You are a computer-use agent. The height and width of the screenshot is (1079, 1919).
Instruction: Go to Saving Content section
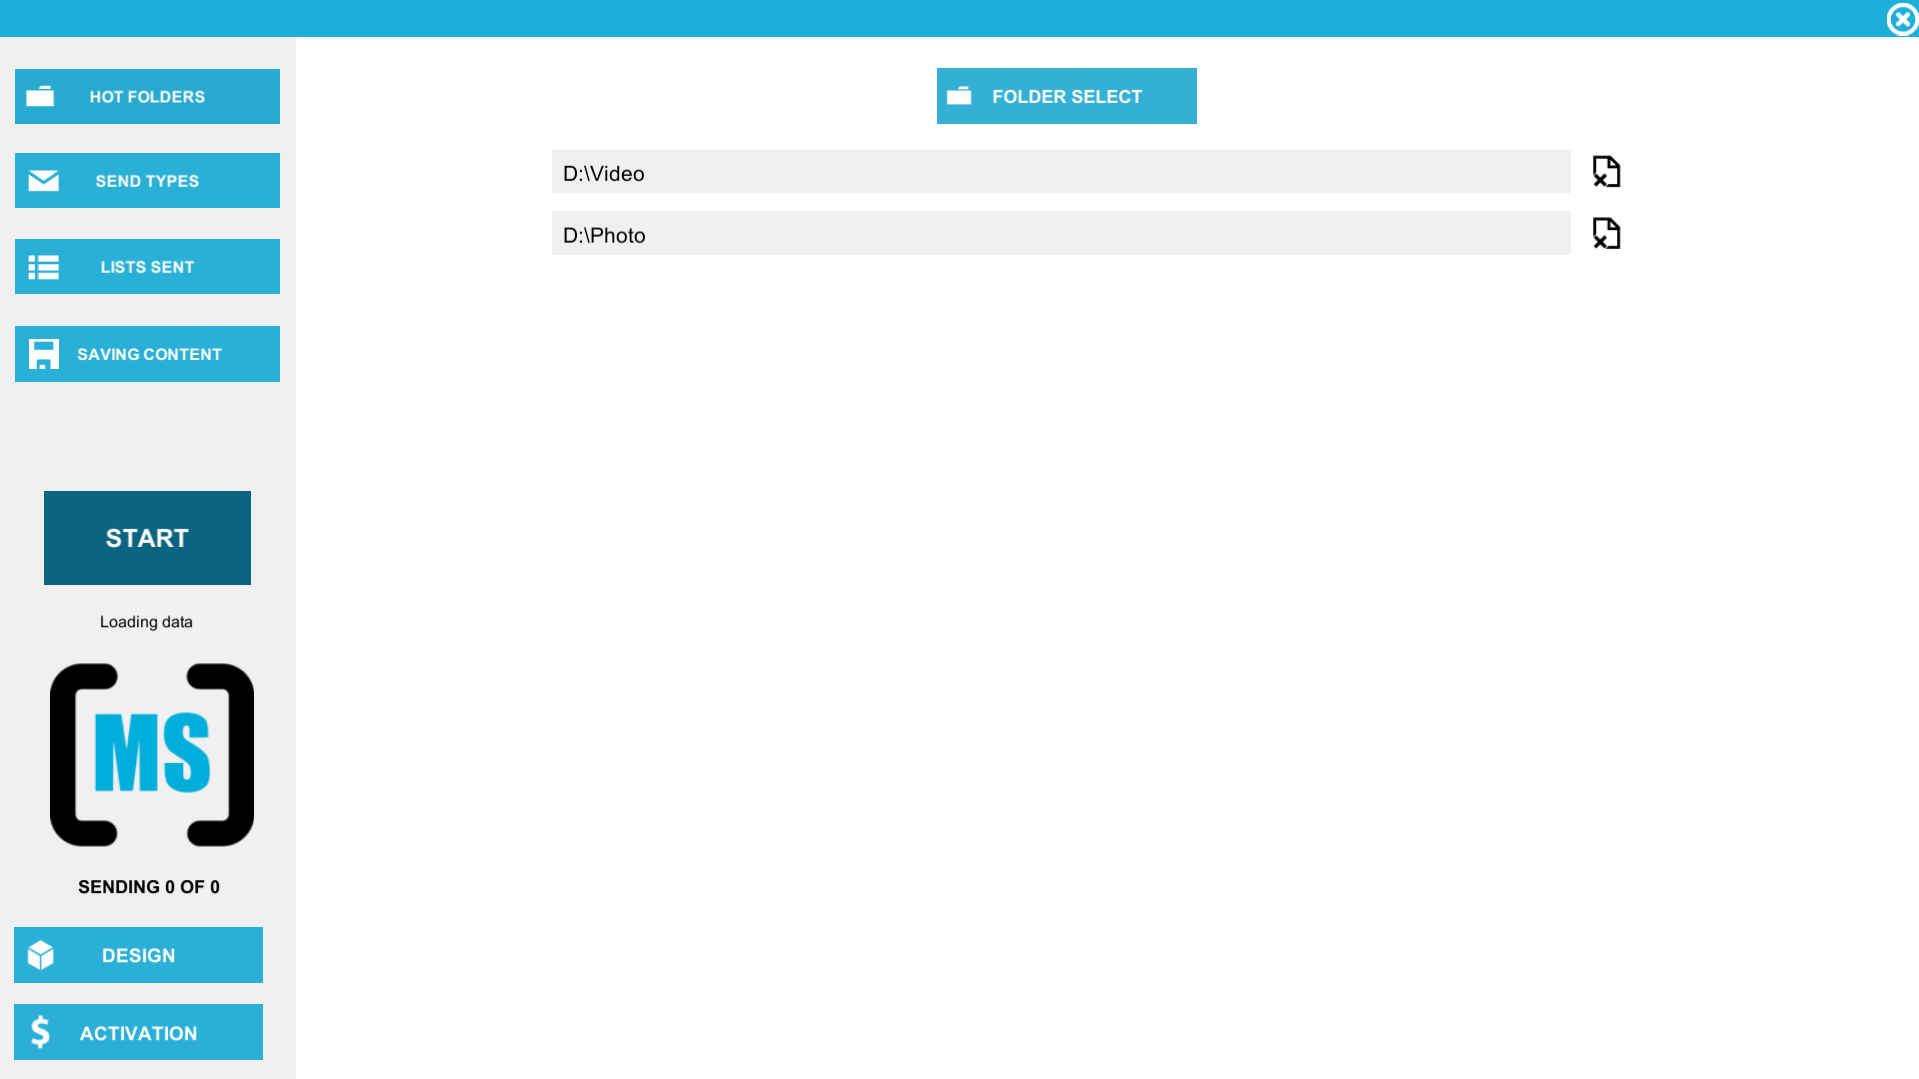pyautogui.click(x=149, y=354)
